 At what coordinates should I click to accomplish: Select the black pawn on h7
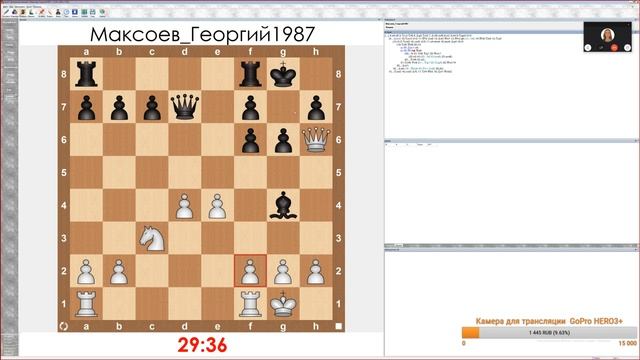click(316, 108)
